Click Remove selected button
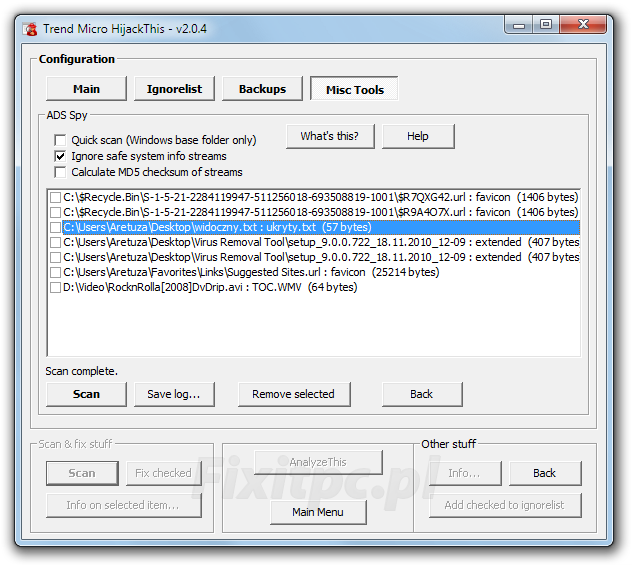 point(294,394)
